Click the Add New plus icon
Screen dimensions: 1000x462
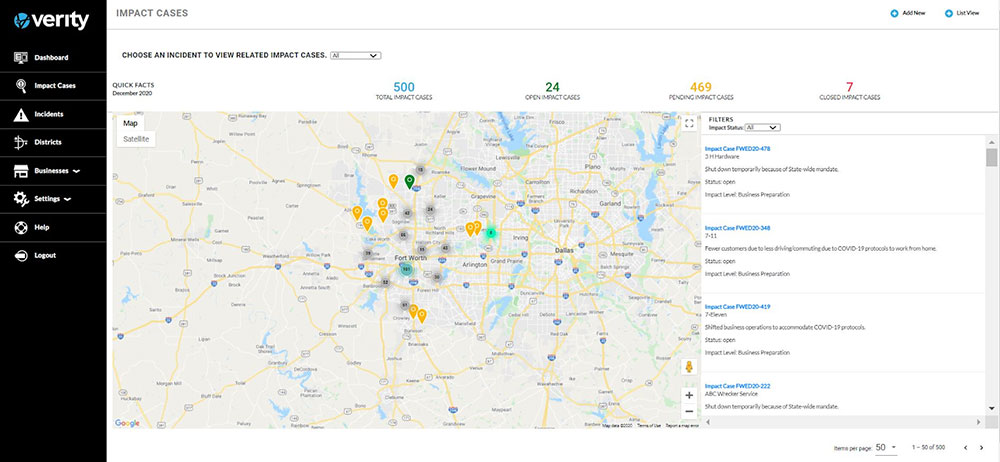point(894,13)
